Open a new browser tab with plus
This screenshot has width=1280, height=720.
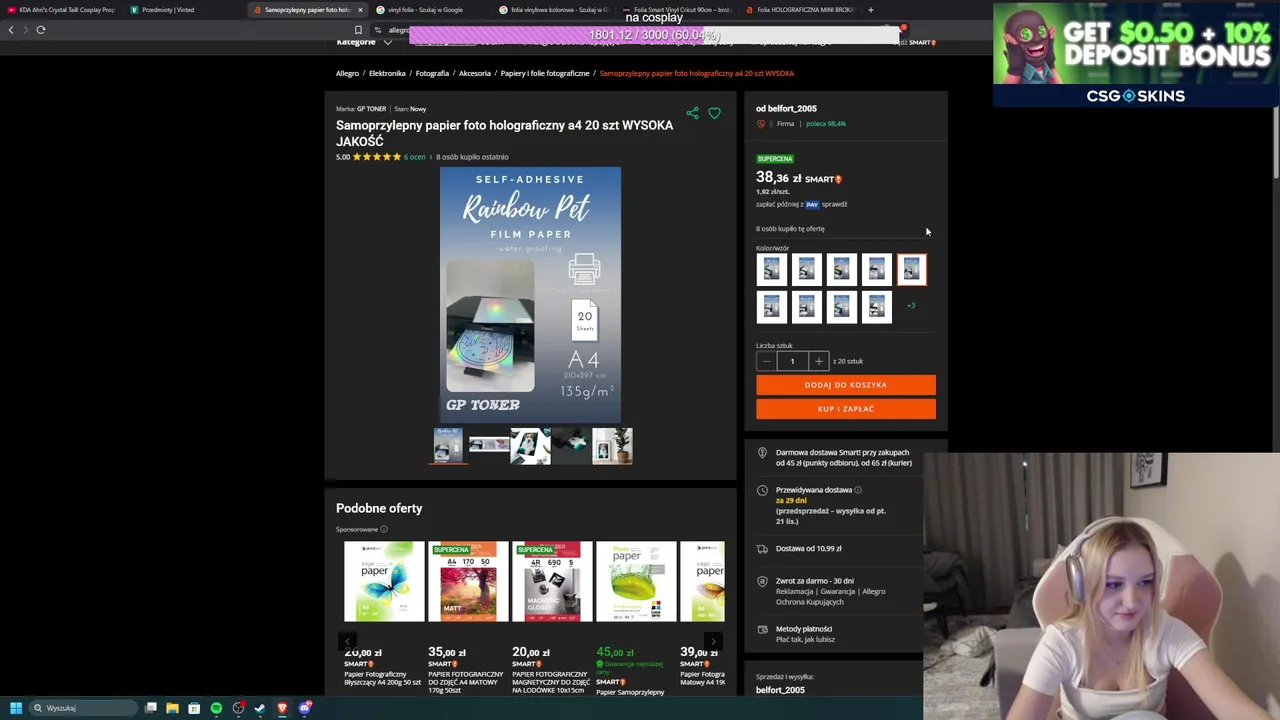click(870, 10)
